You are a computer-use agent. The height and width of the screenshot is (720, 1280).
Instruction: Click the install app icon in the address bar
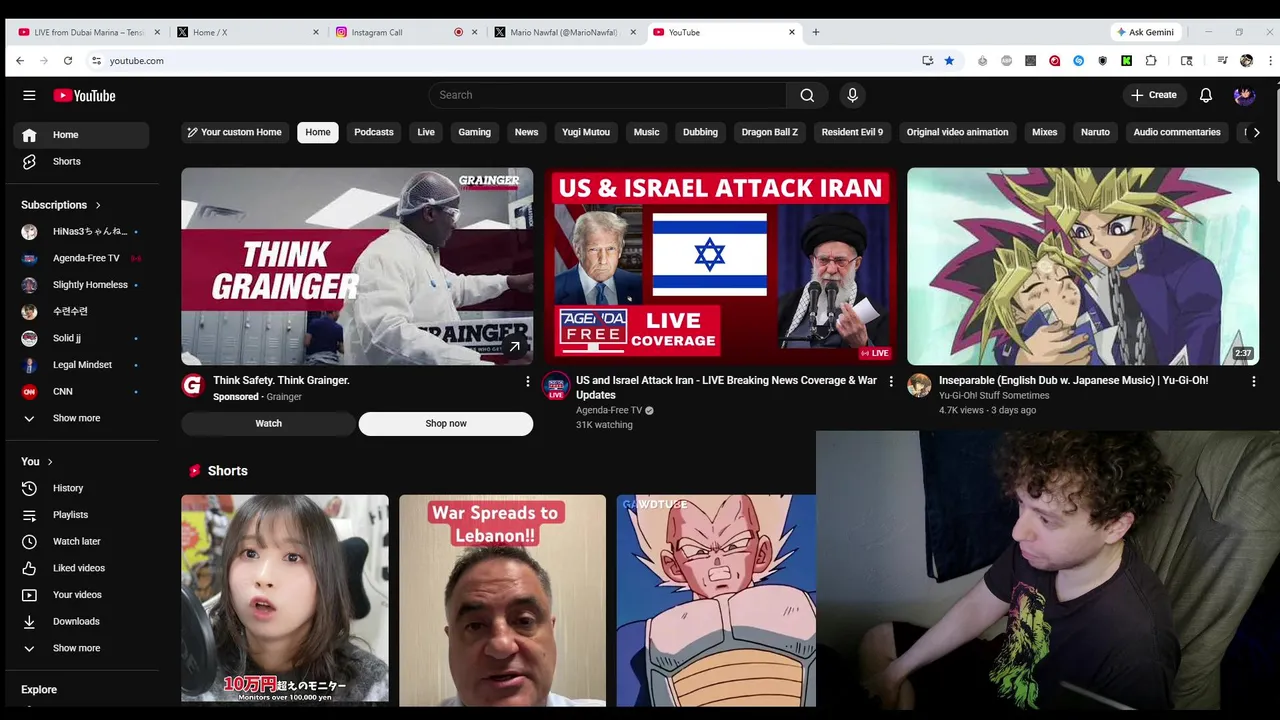[928, 61]
